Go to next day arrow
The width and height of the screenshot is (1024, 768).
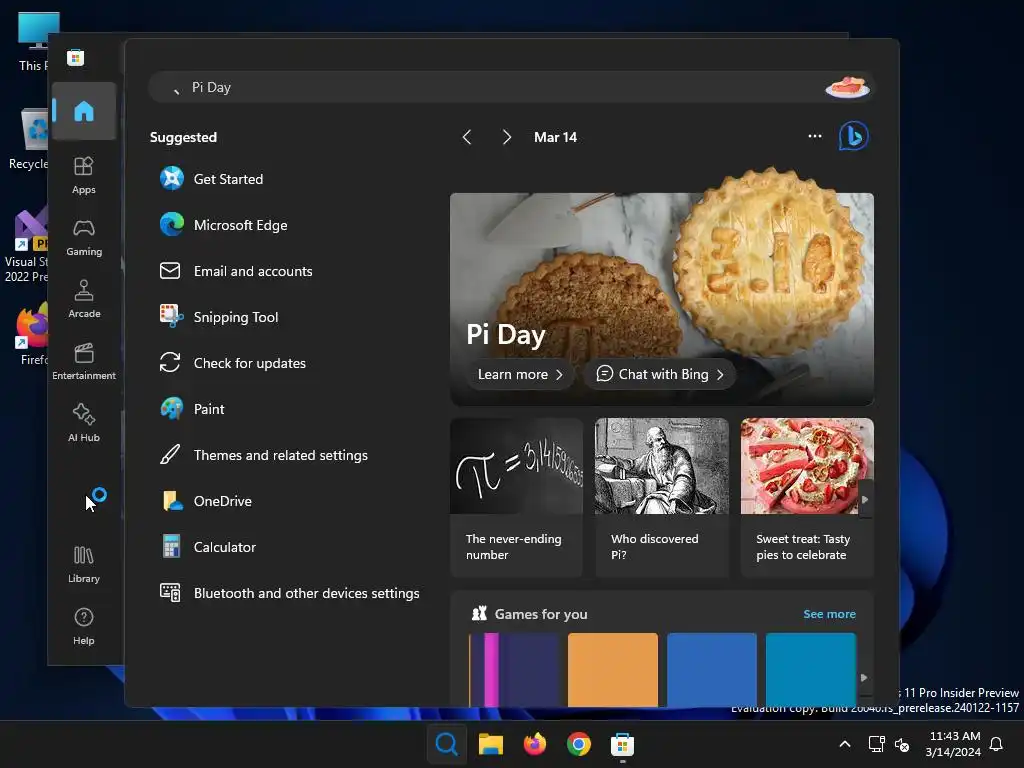(x=506, y=137)
